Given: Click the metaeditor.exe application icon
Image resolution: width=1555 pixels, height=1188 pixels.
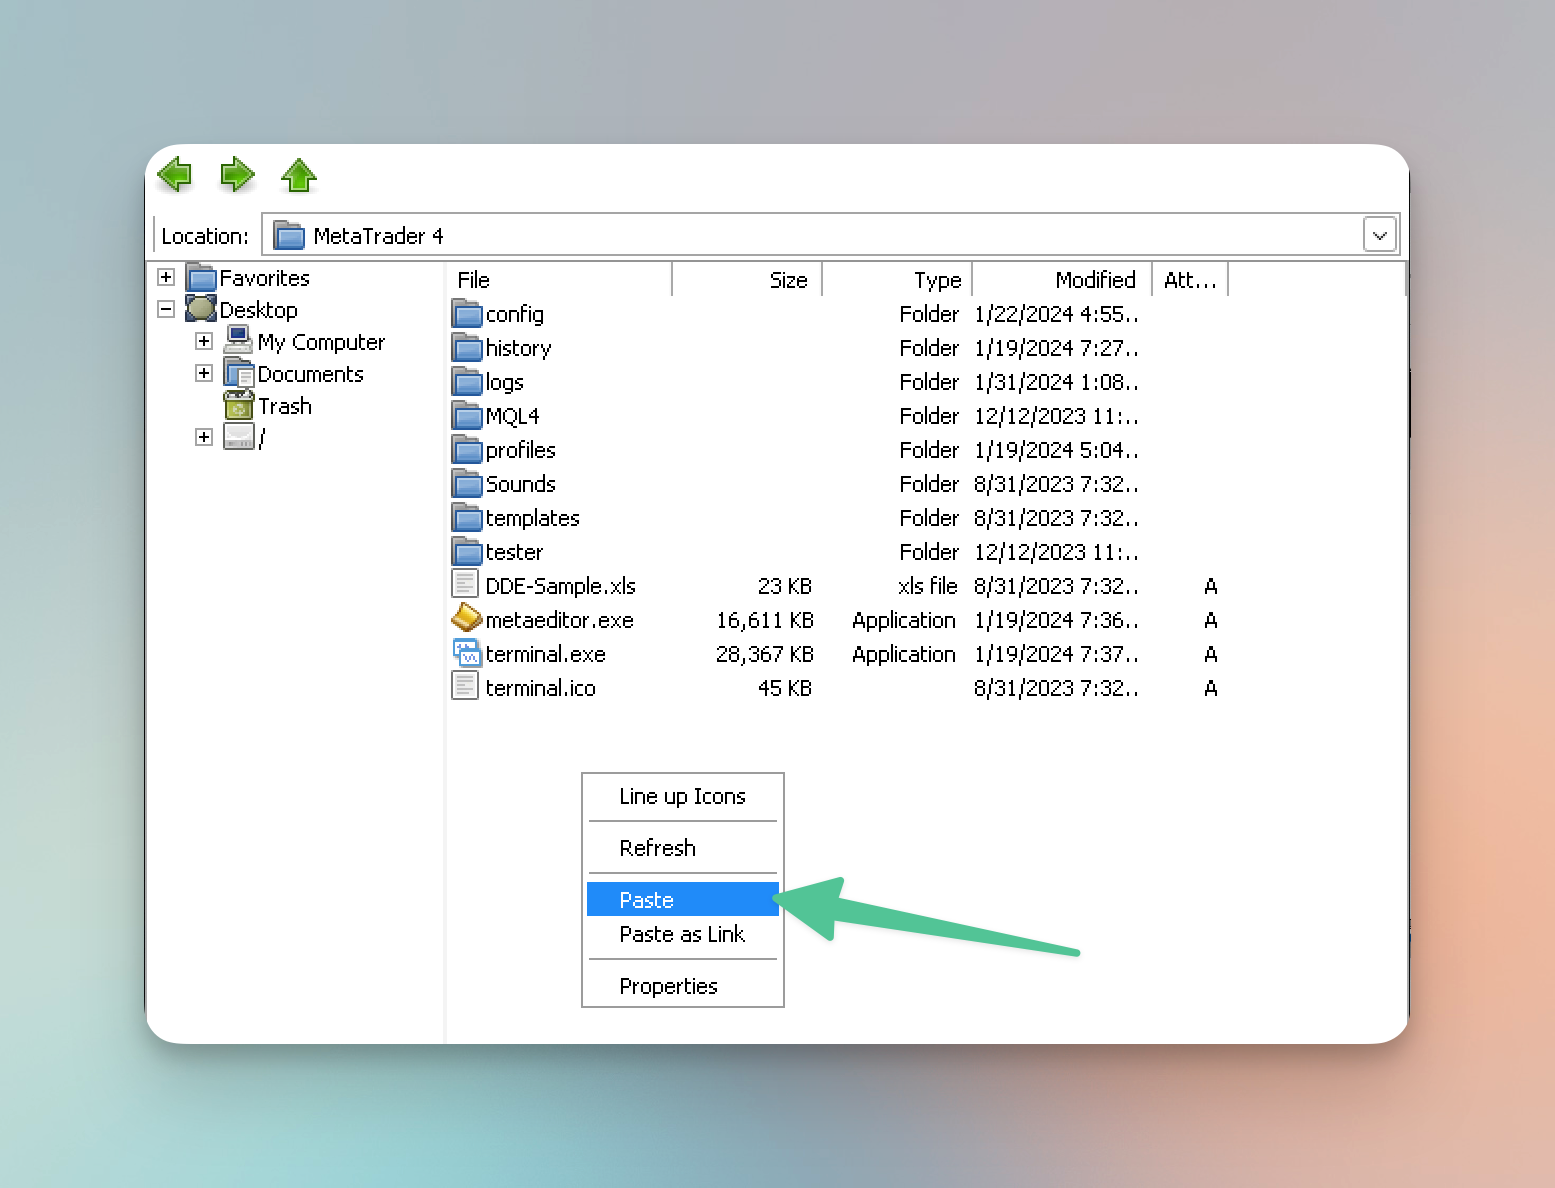Looking at the screenshot, I should click(x=467, y=619).
